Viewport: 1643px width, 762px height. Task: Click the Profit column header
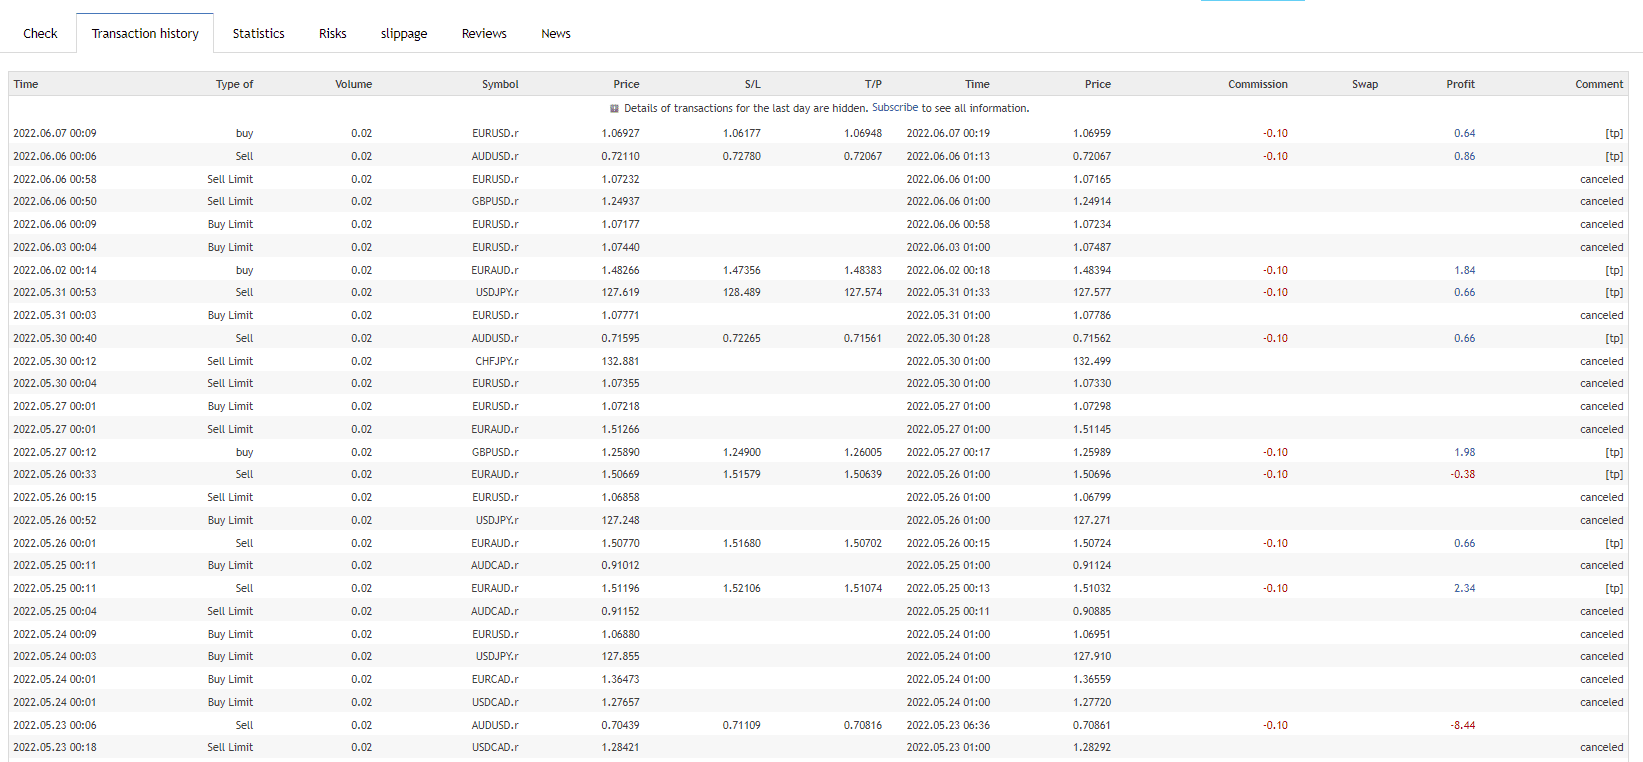tap(1460, 84)
